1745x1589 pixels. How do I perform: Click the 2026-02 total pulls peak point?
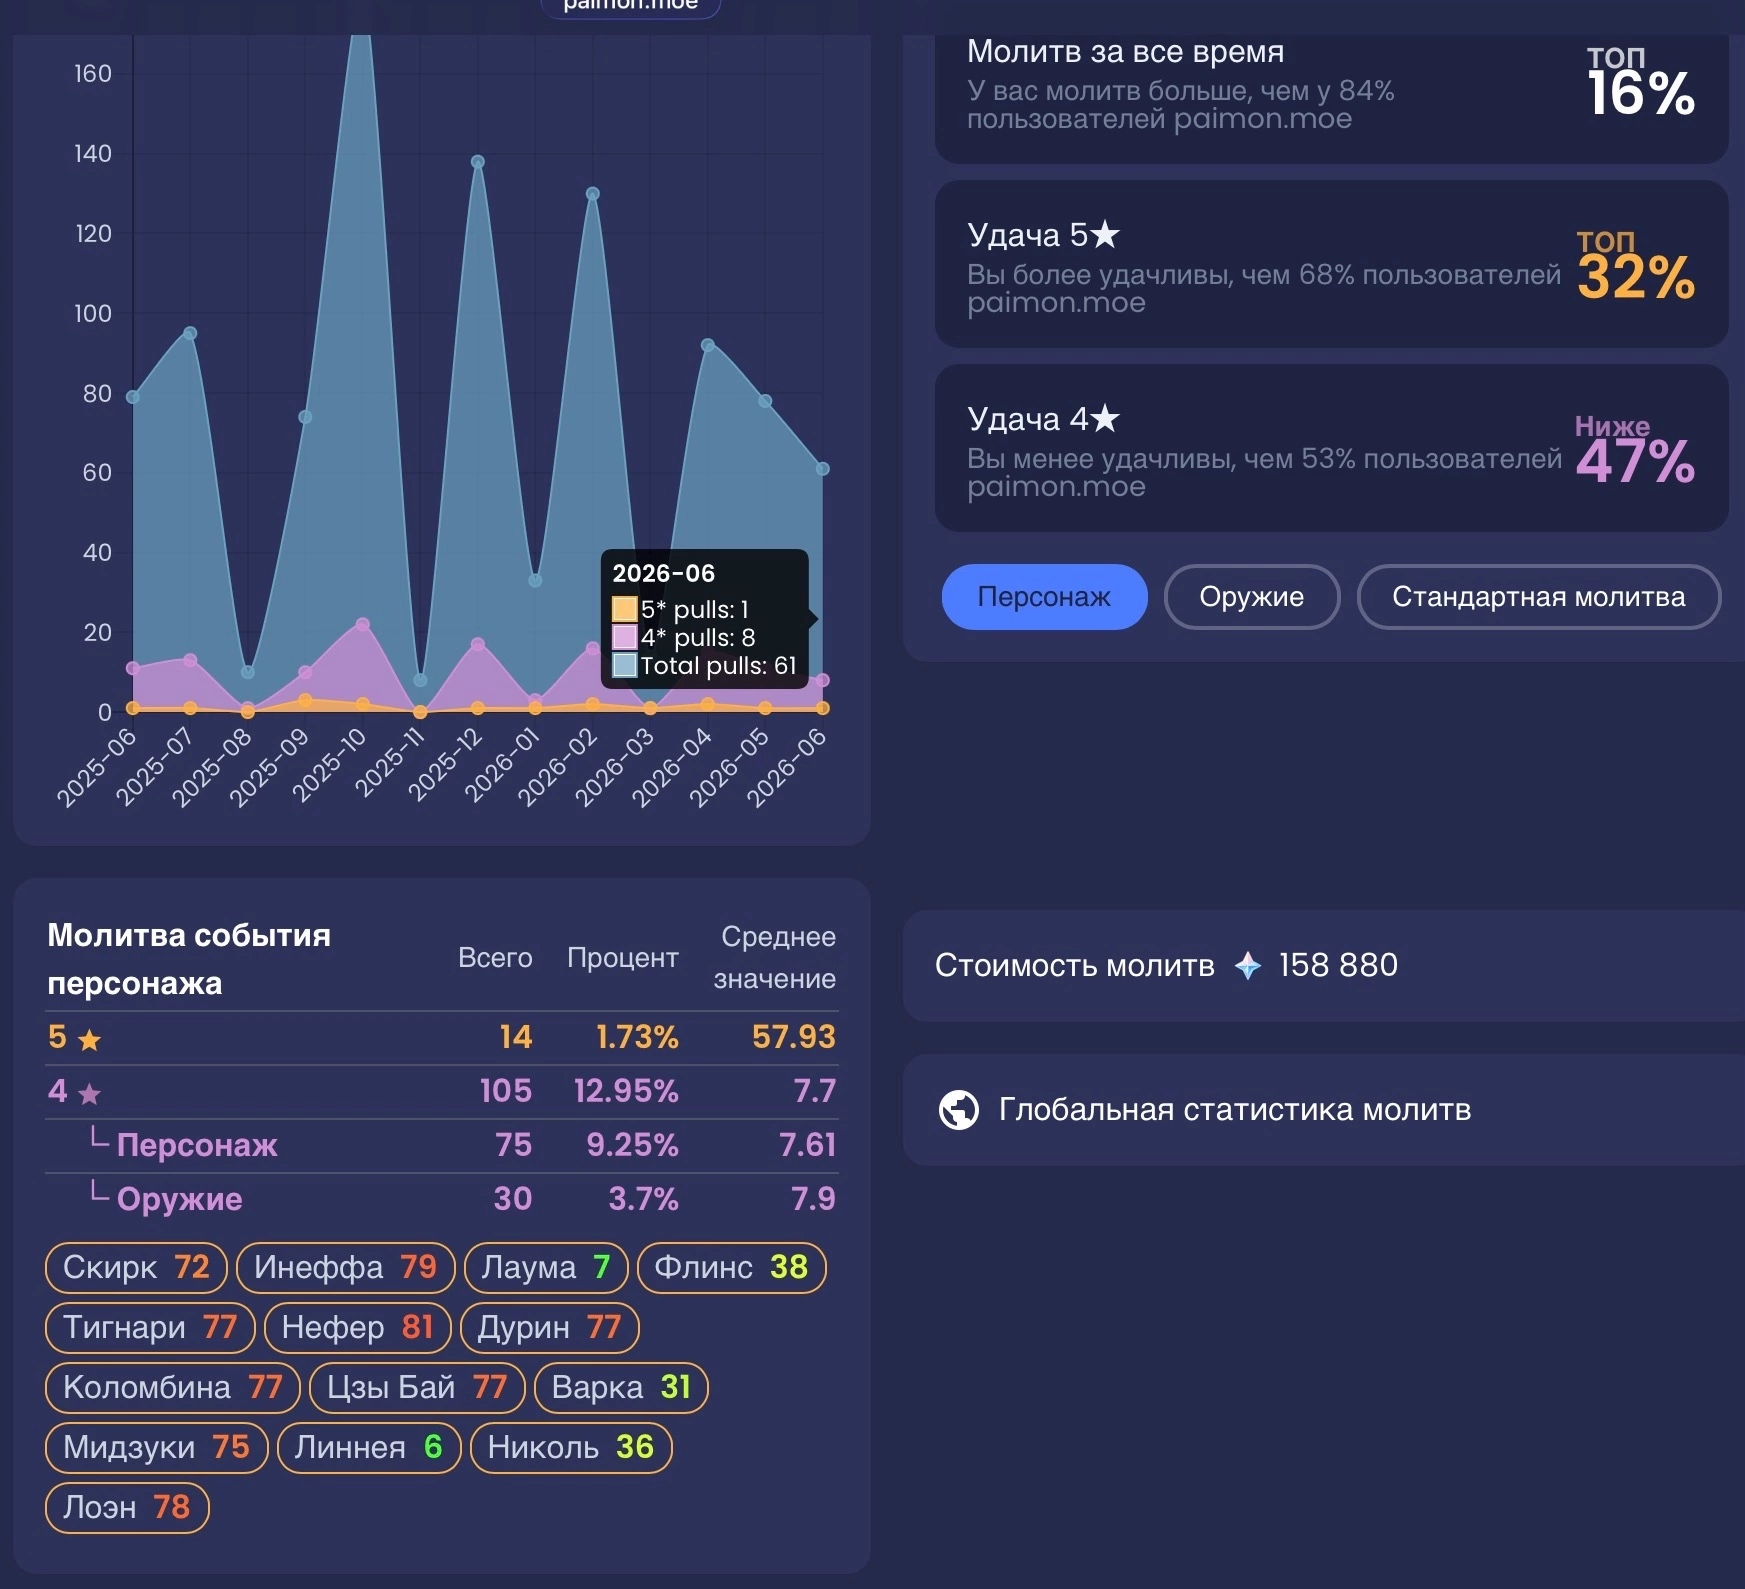593,194
